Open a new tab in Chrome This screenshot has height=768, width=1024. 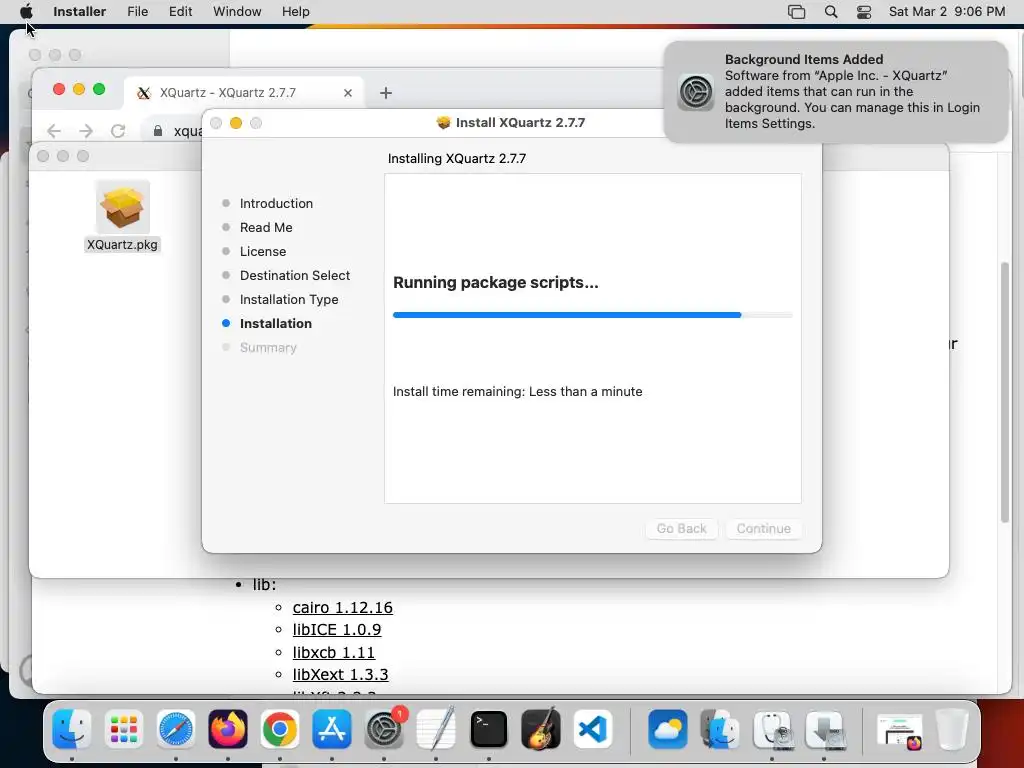point(385,93)
